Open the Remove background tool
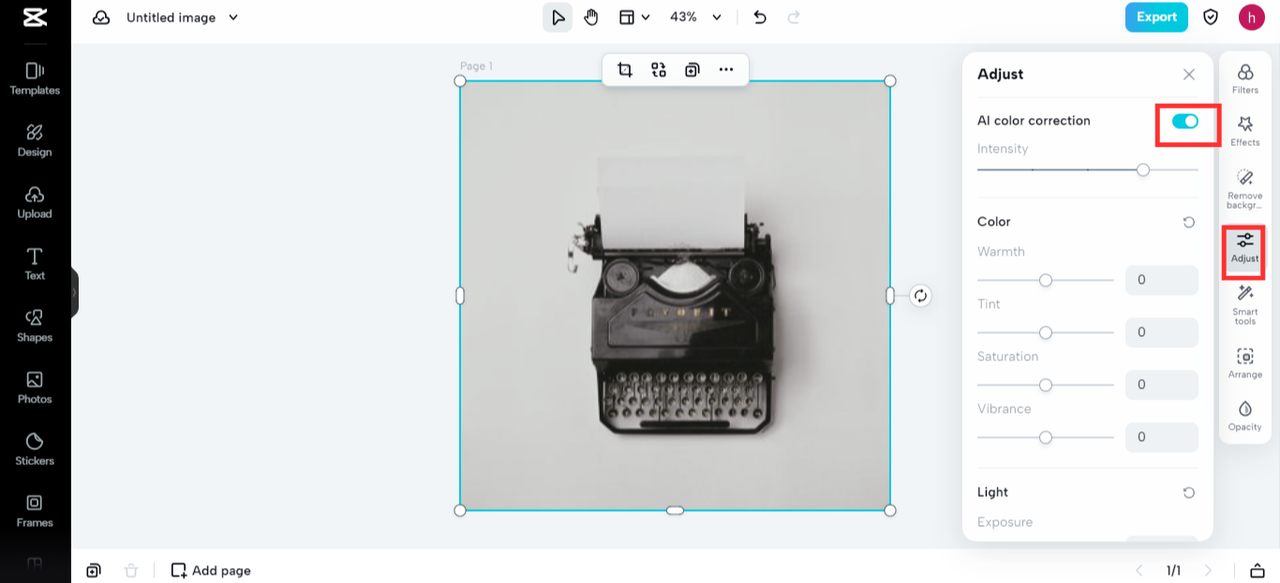Screen dimensions: 1280x583 1245,188
